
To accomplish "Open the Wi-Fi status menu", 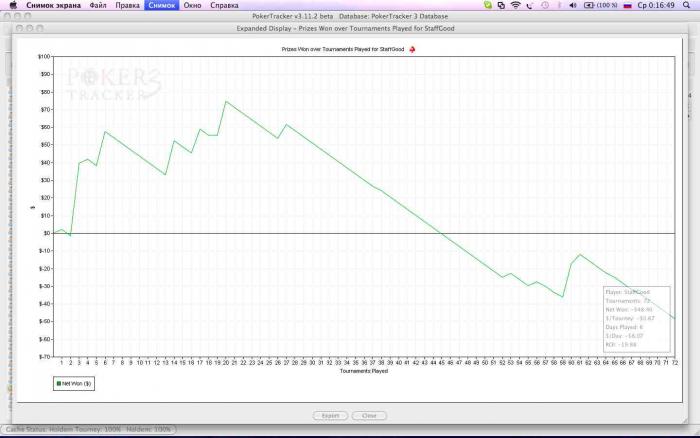I will click(x=516, y=5).
